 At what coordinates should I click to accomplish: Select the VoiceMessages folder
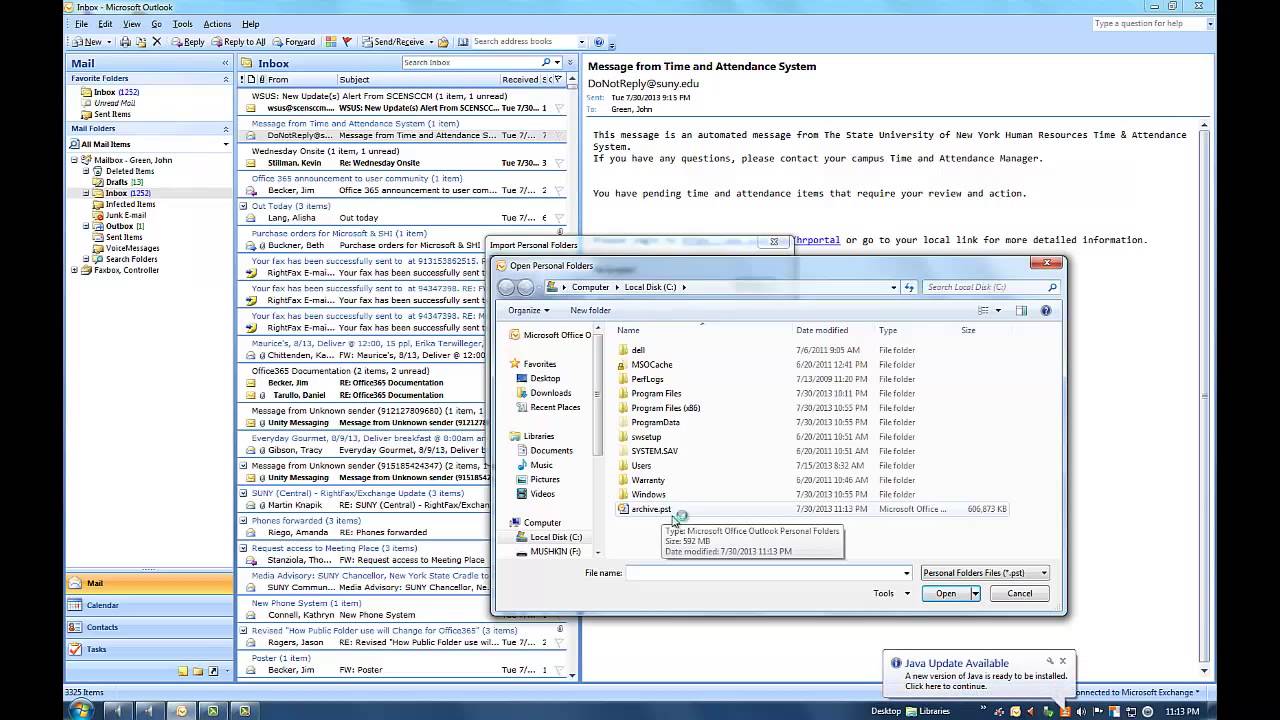(x=132, y=248)
